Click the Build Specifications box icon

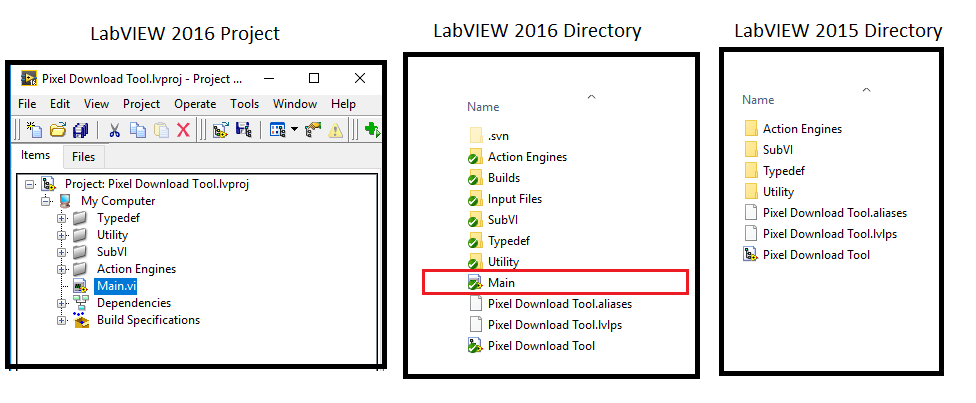81,320
